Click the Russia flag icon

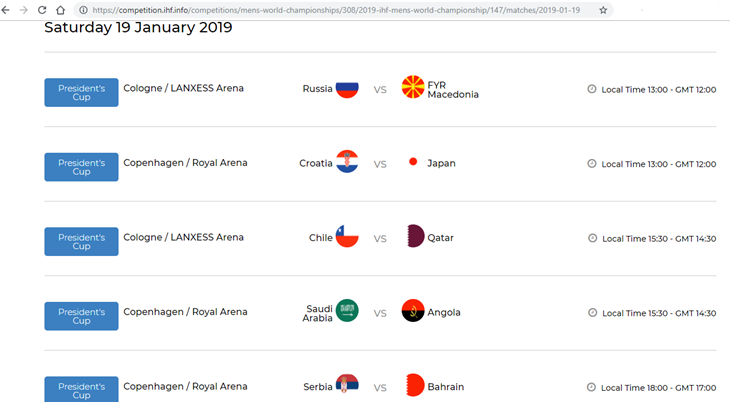[x=347, y=89]
